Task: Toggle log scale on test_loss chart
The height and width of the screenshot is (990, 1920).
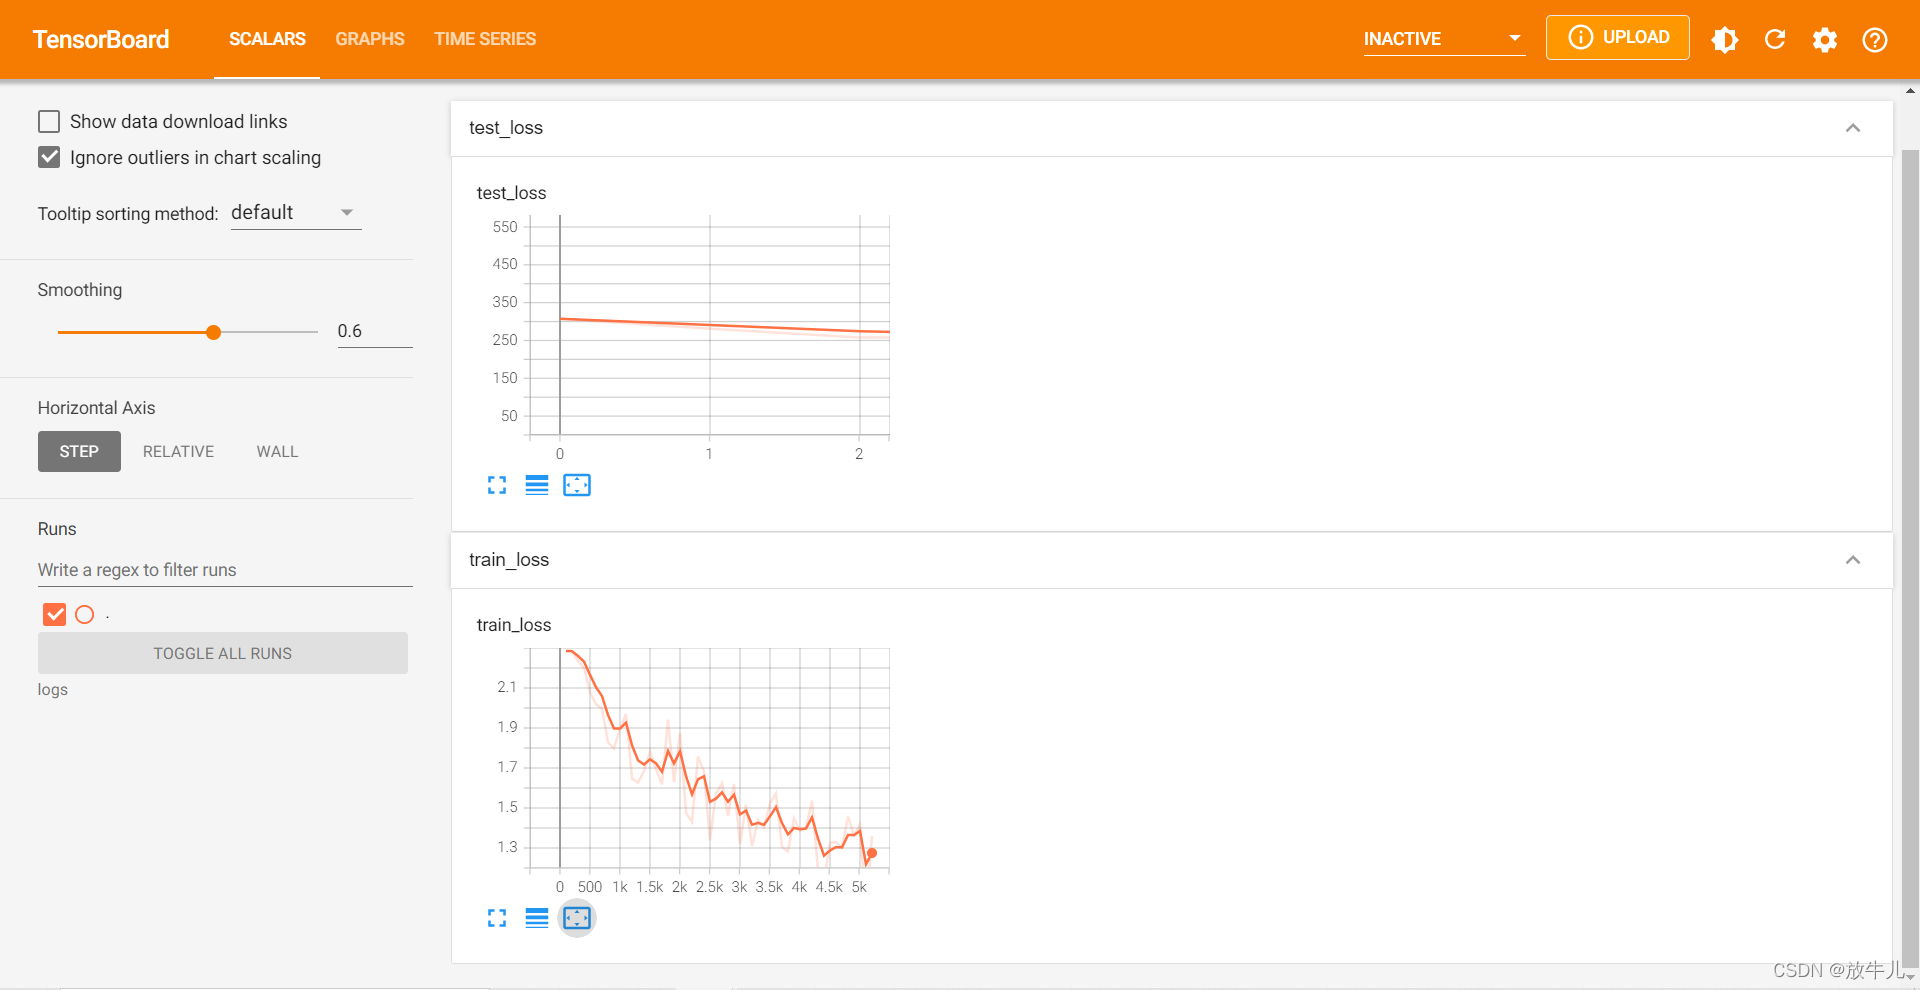Action: 536,485
